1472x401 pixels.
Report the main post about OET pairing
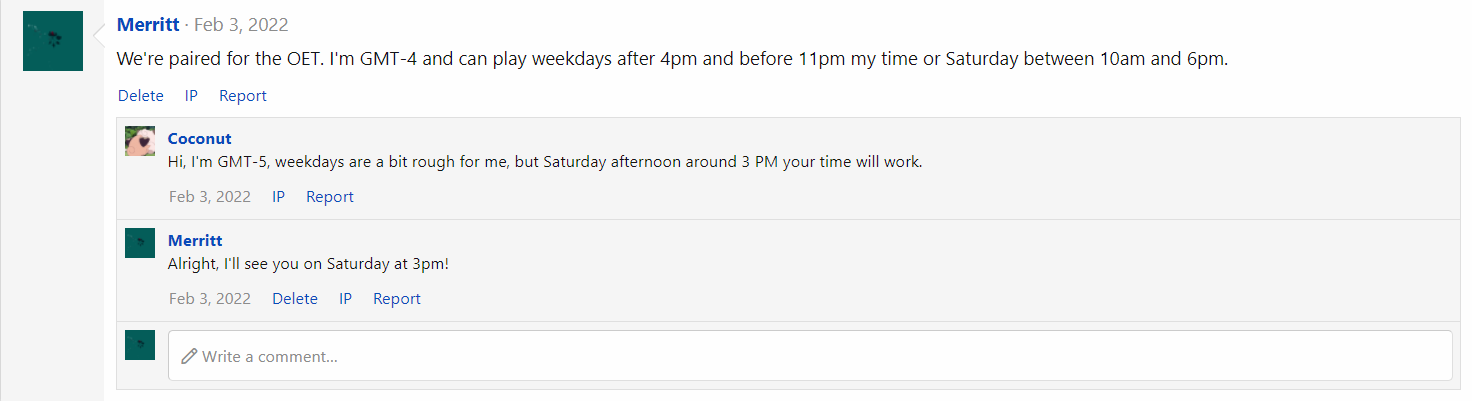[x=243, y=96]
